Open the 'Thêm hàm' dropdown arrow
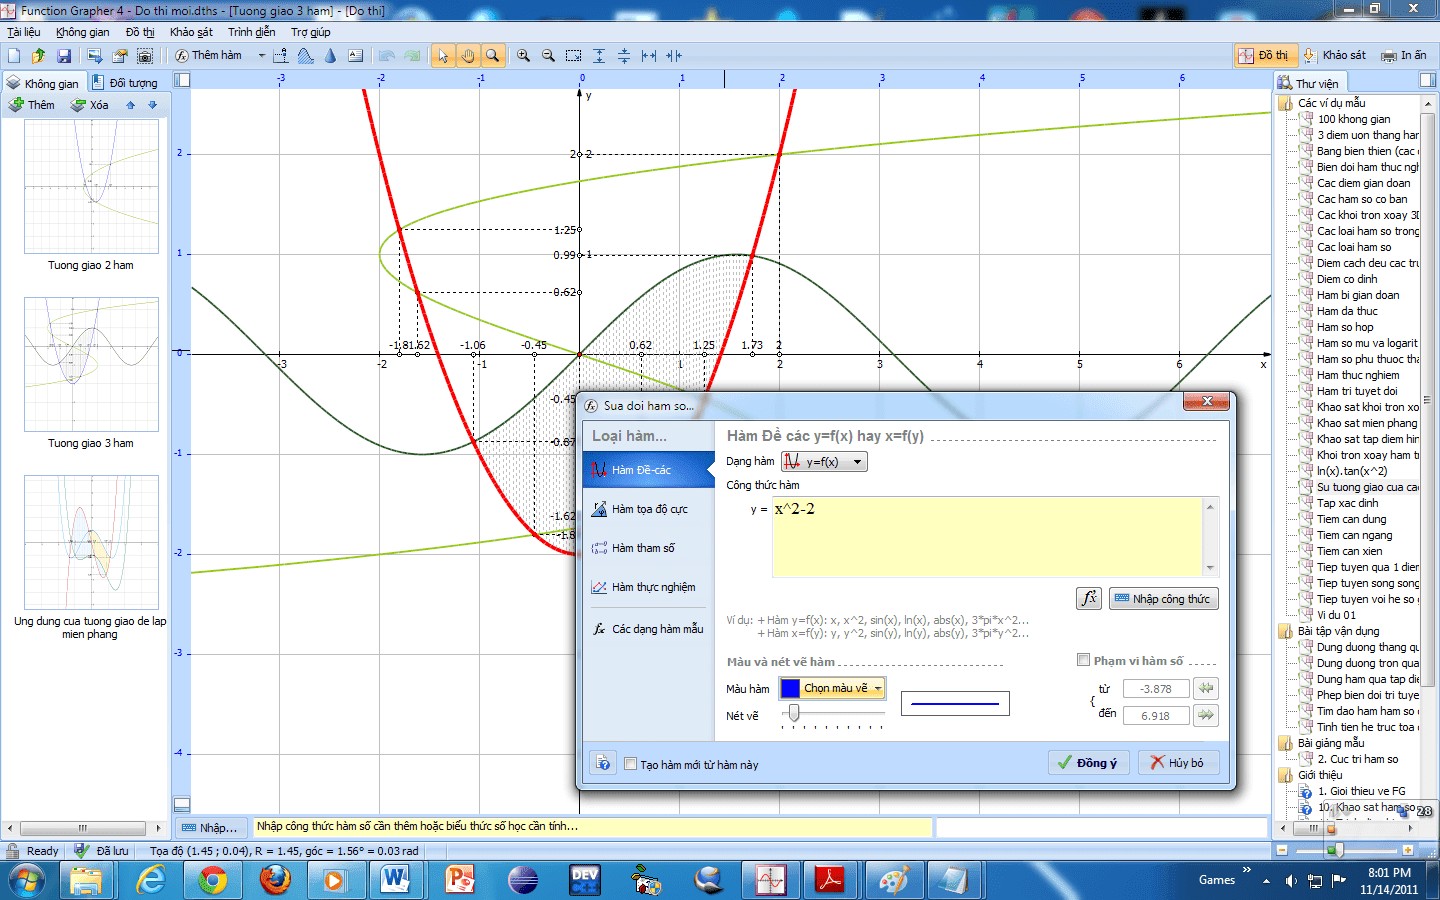The height and width of the screenshot is (900, 1440). (x=262, y=56)
